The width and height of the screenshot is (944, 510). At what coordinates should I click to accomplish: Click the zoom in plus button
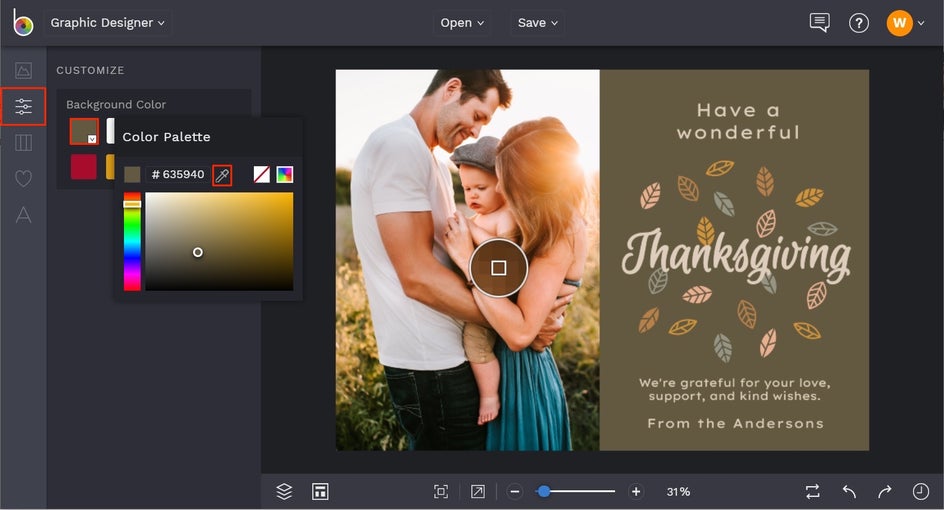pyautogui.click(x=635, y=491)
